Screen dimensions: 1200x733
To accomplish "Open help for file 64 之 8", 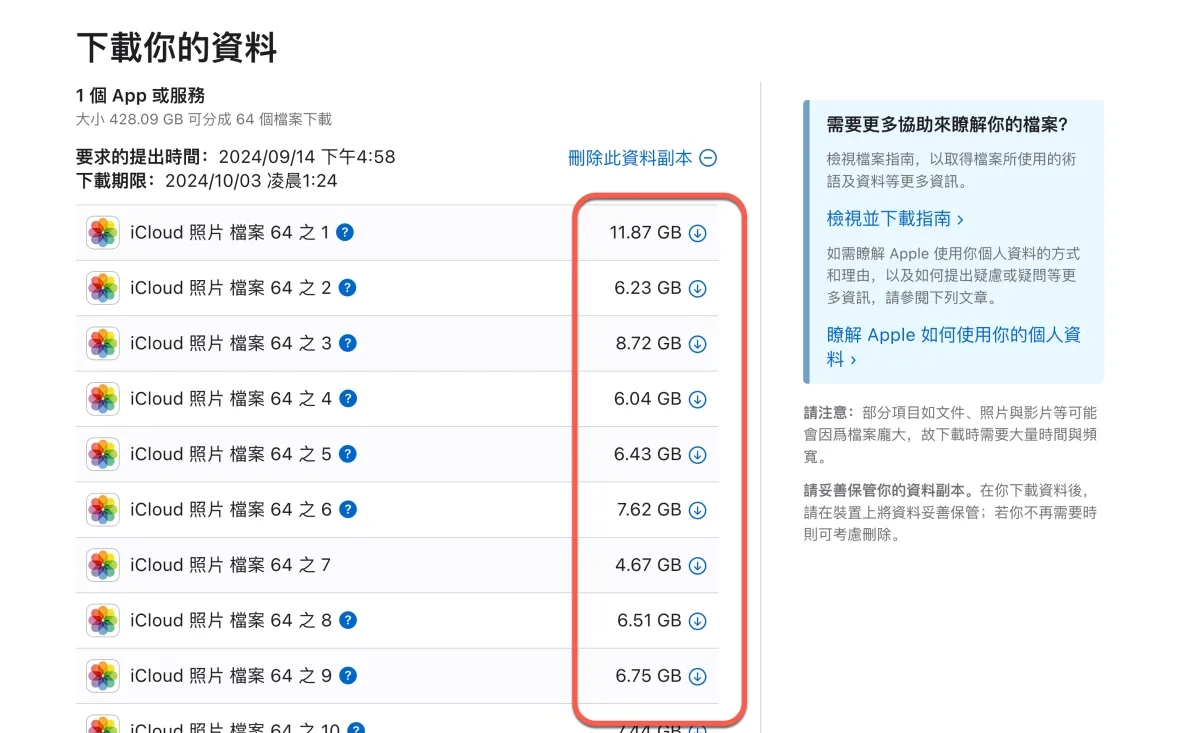I will click(x=348, y=620).
